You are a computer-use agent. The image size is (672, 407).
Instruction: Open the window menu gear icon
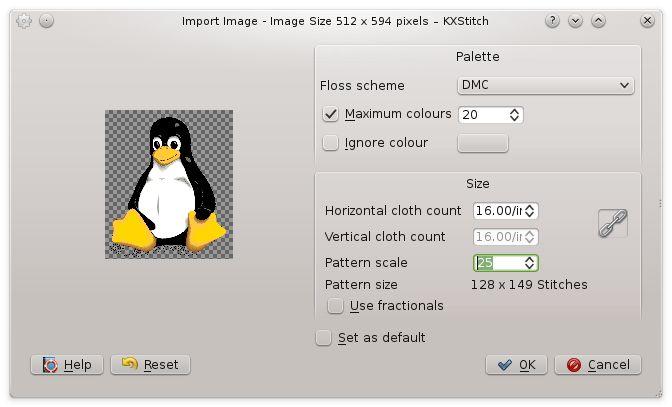coord(24,21)
